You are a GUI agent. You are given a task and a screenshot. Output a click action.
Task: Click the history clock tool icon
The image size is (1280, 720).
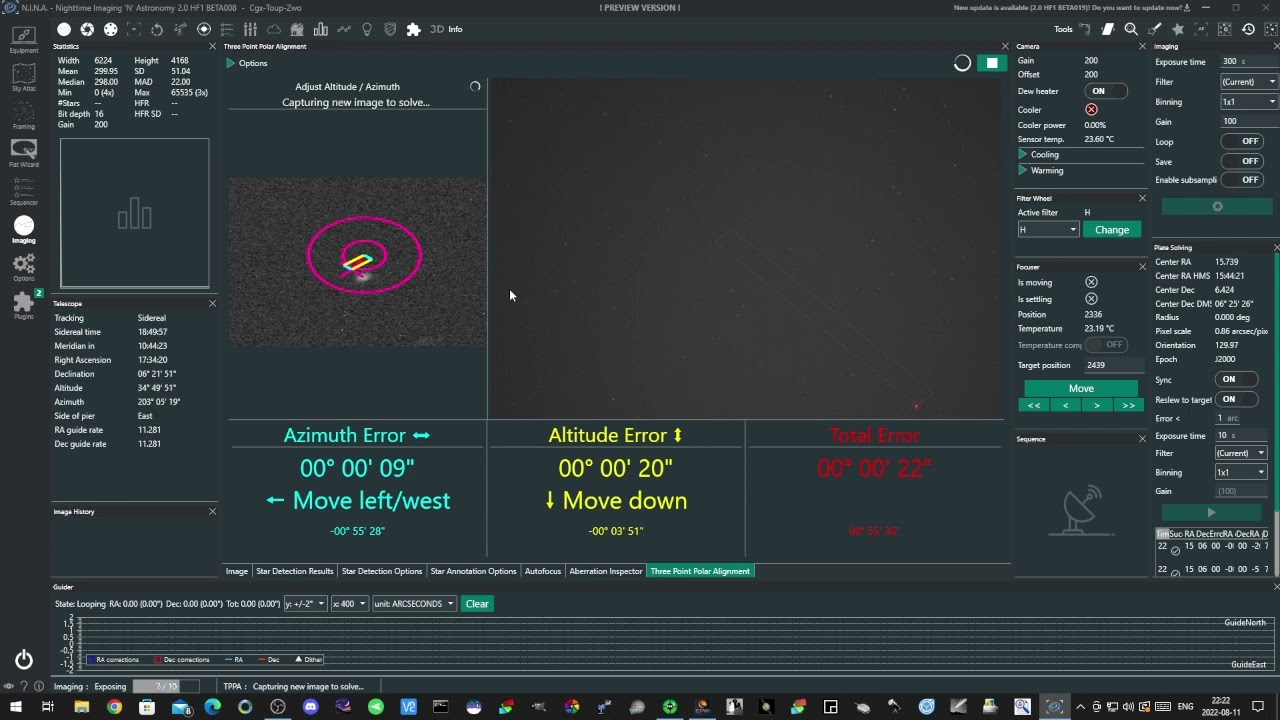[1248, 29]
